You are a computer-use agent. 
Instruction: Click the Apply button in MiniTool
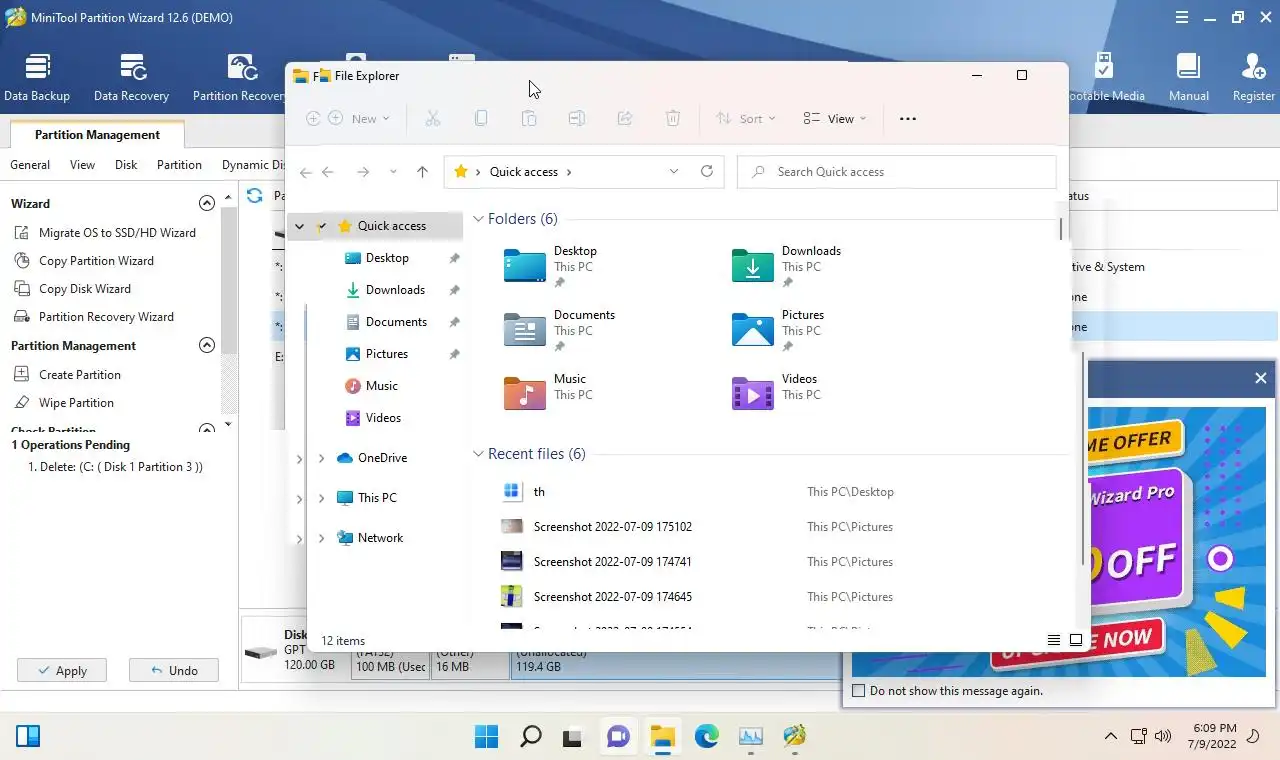pos(61,670)
